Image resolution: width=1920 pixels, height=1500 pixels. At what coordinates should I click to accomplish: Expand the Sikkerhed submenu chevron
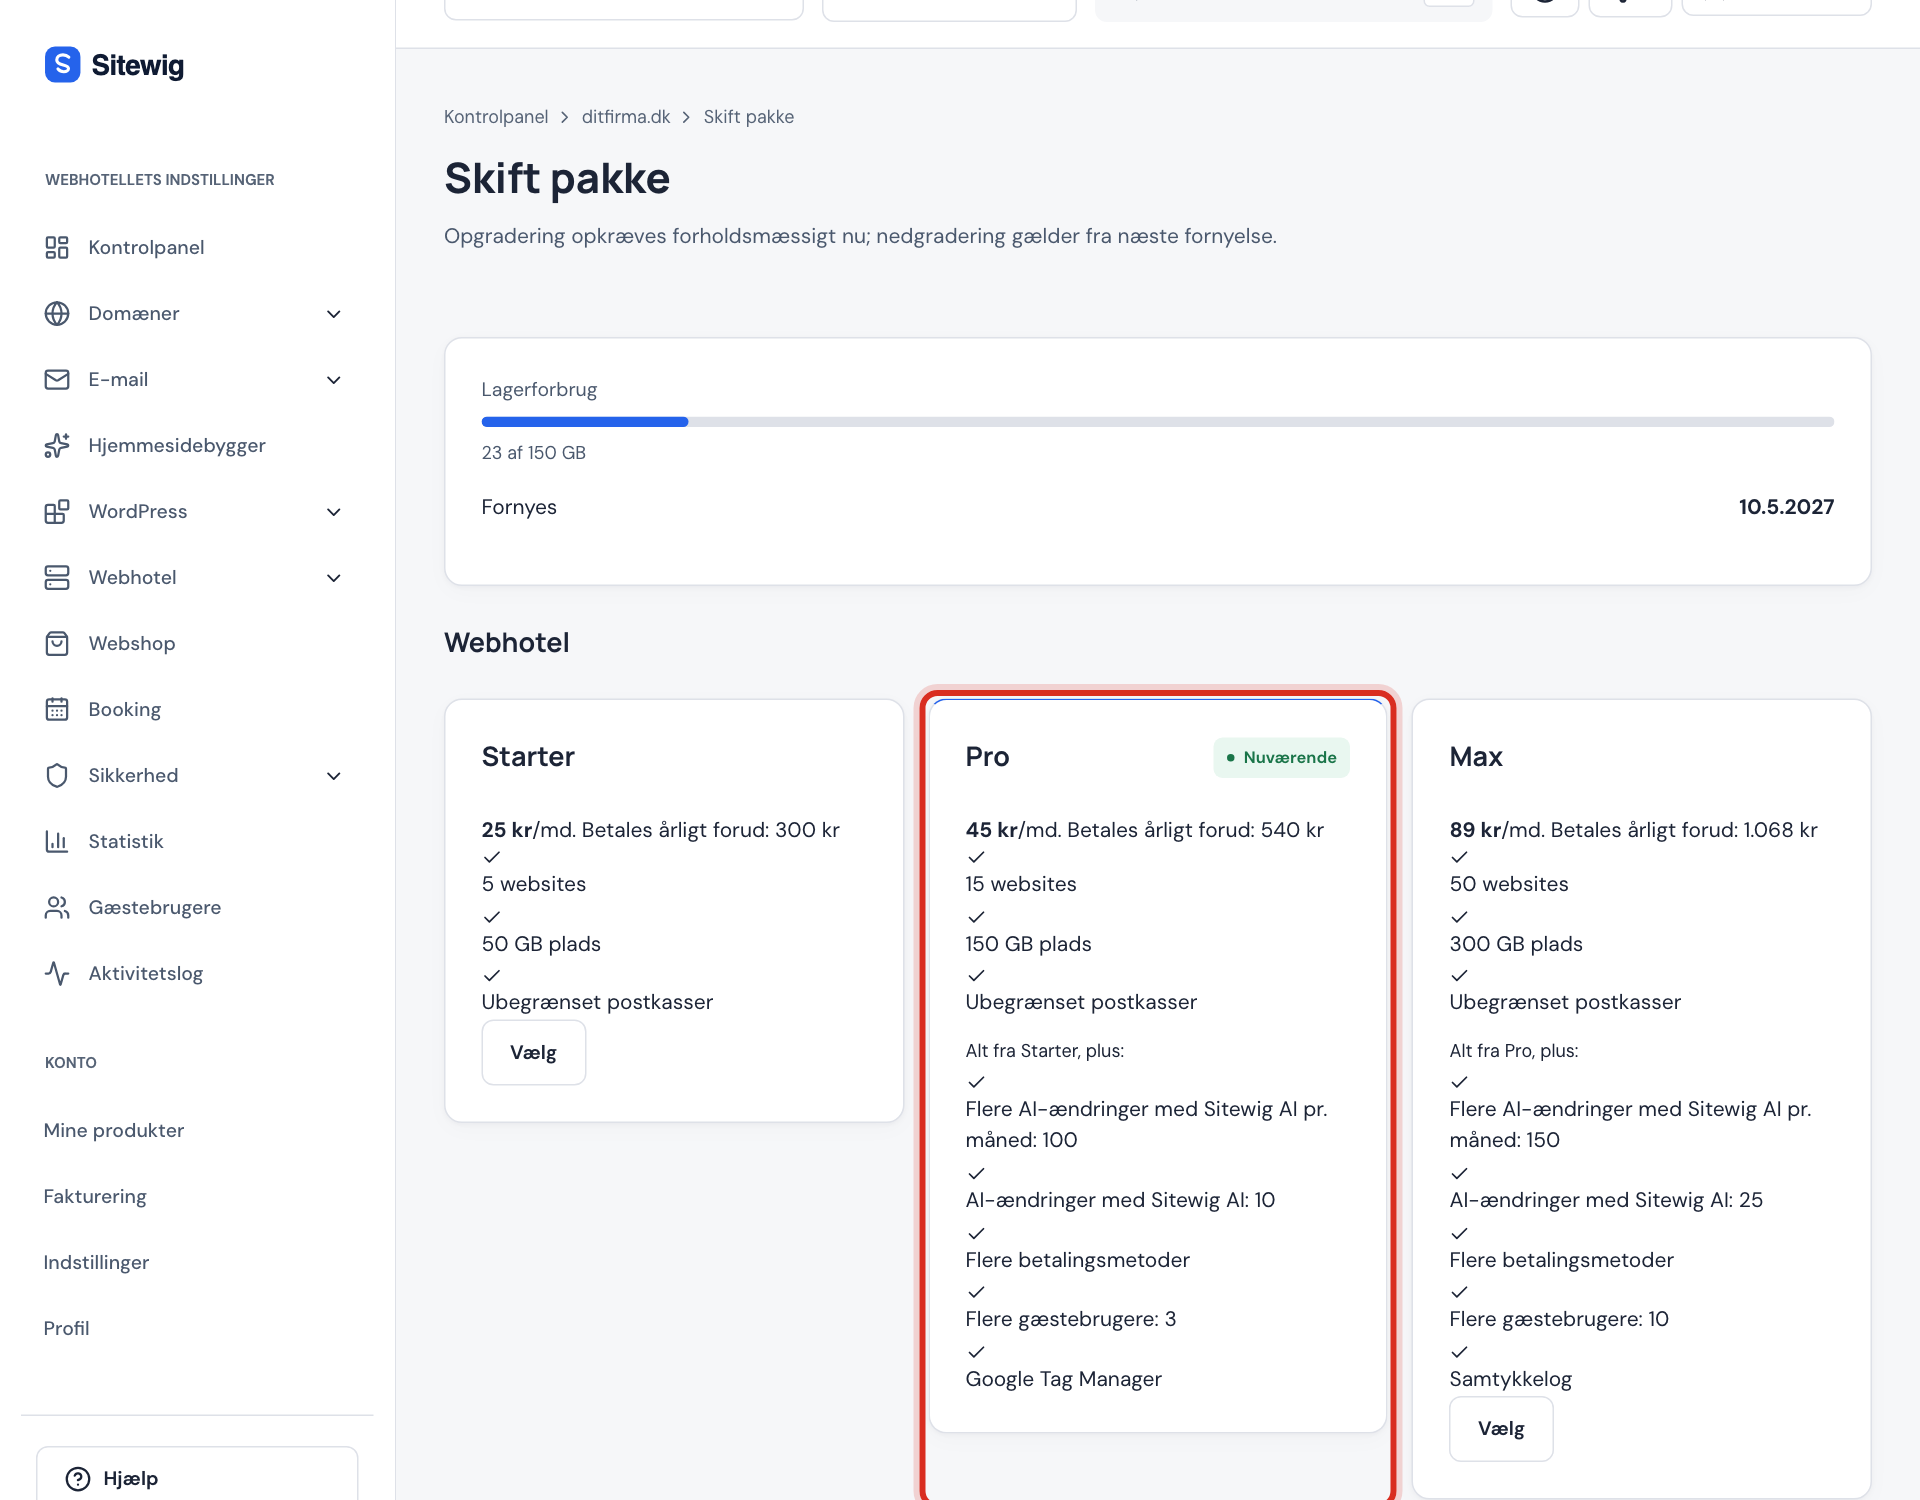pos(334,776)
